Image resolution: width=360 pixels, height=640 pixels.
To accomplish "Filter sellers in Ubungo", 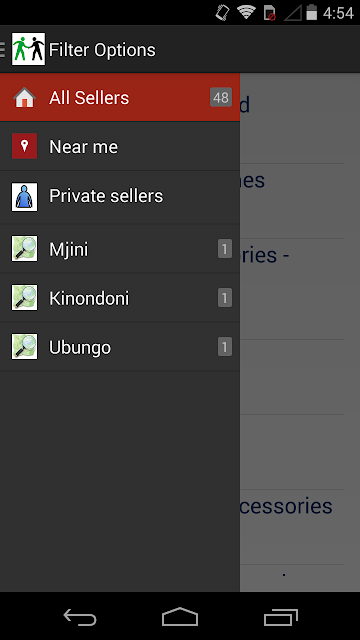I will point(120,347).
